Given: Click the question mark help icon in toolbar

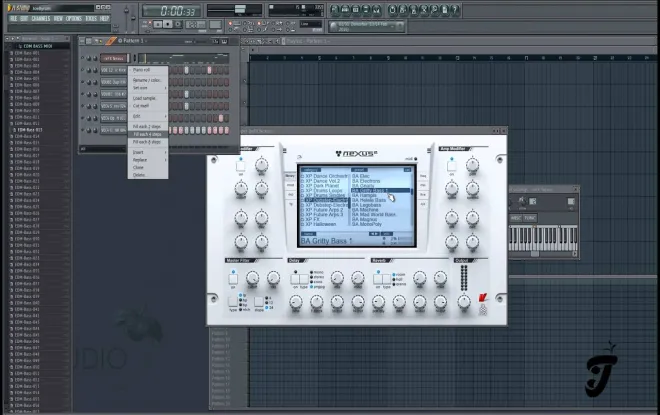Looking at the screenshot, I should click(x=455, y=9).
